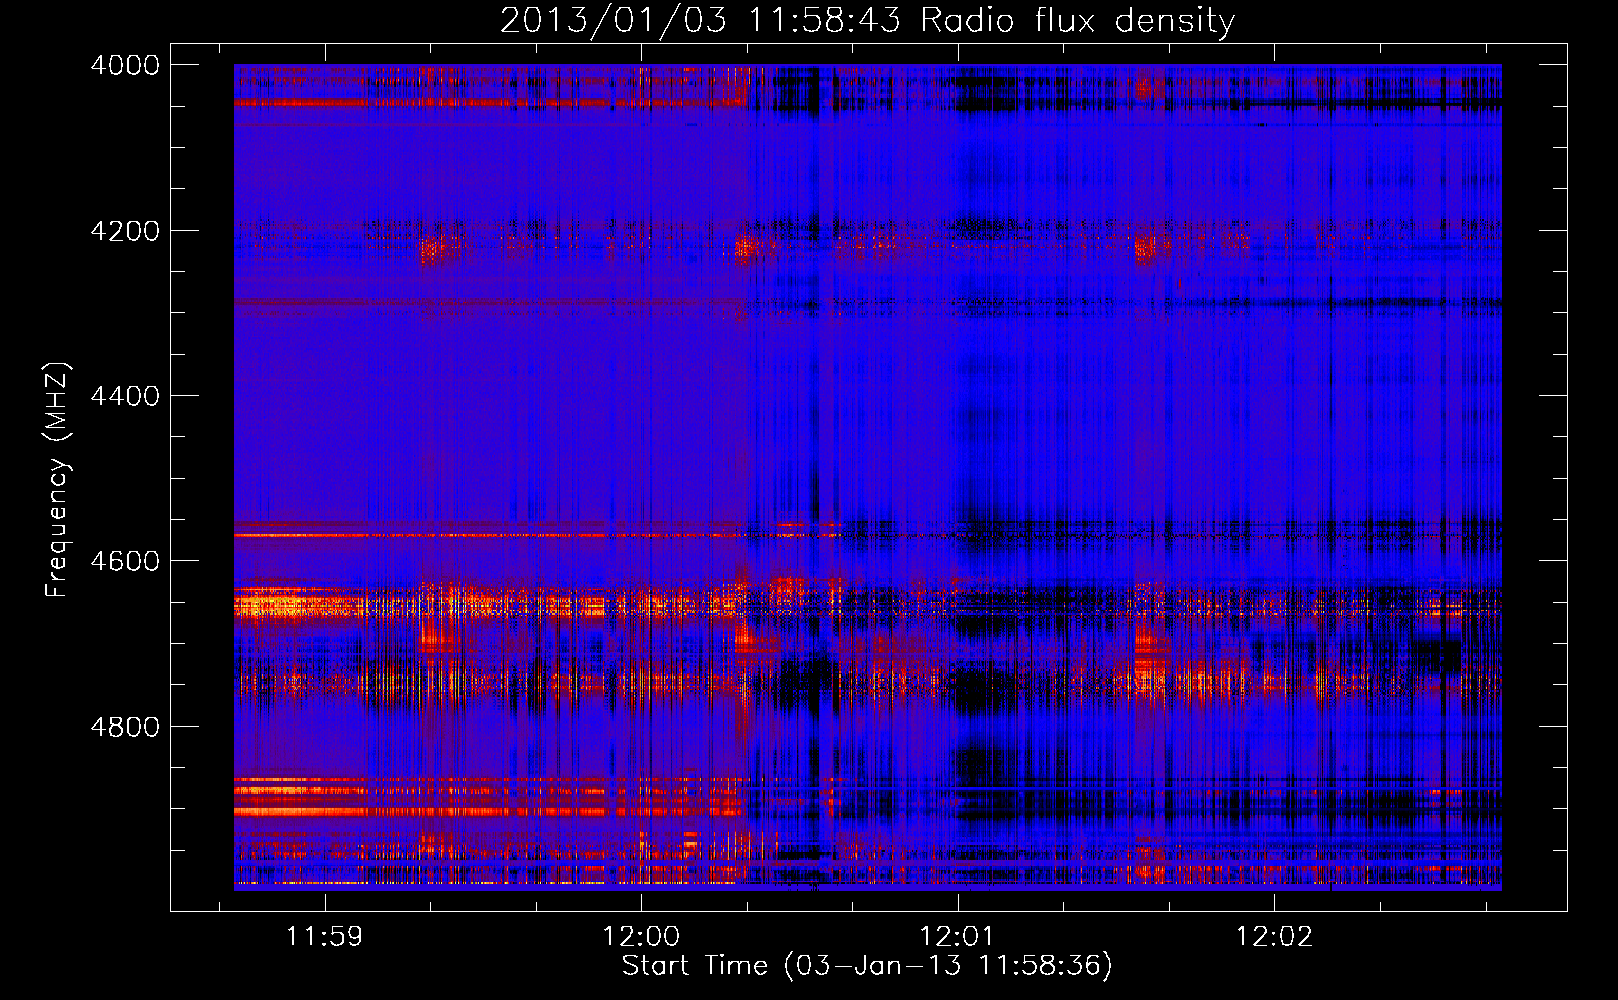The image size is (1618, 1000).
Task: Click the x-axis label 'Start Time (03-Jan-13 11:58:36)'
Action: pos(867,966)
